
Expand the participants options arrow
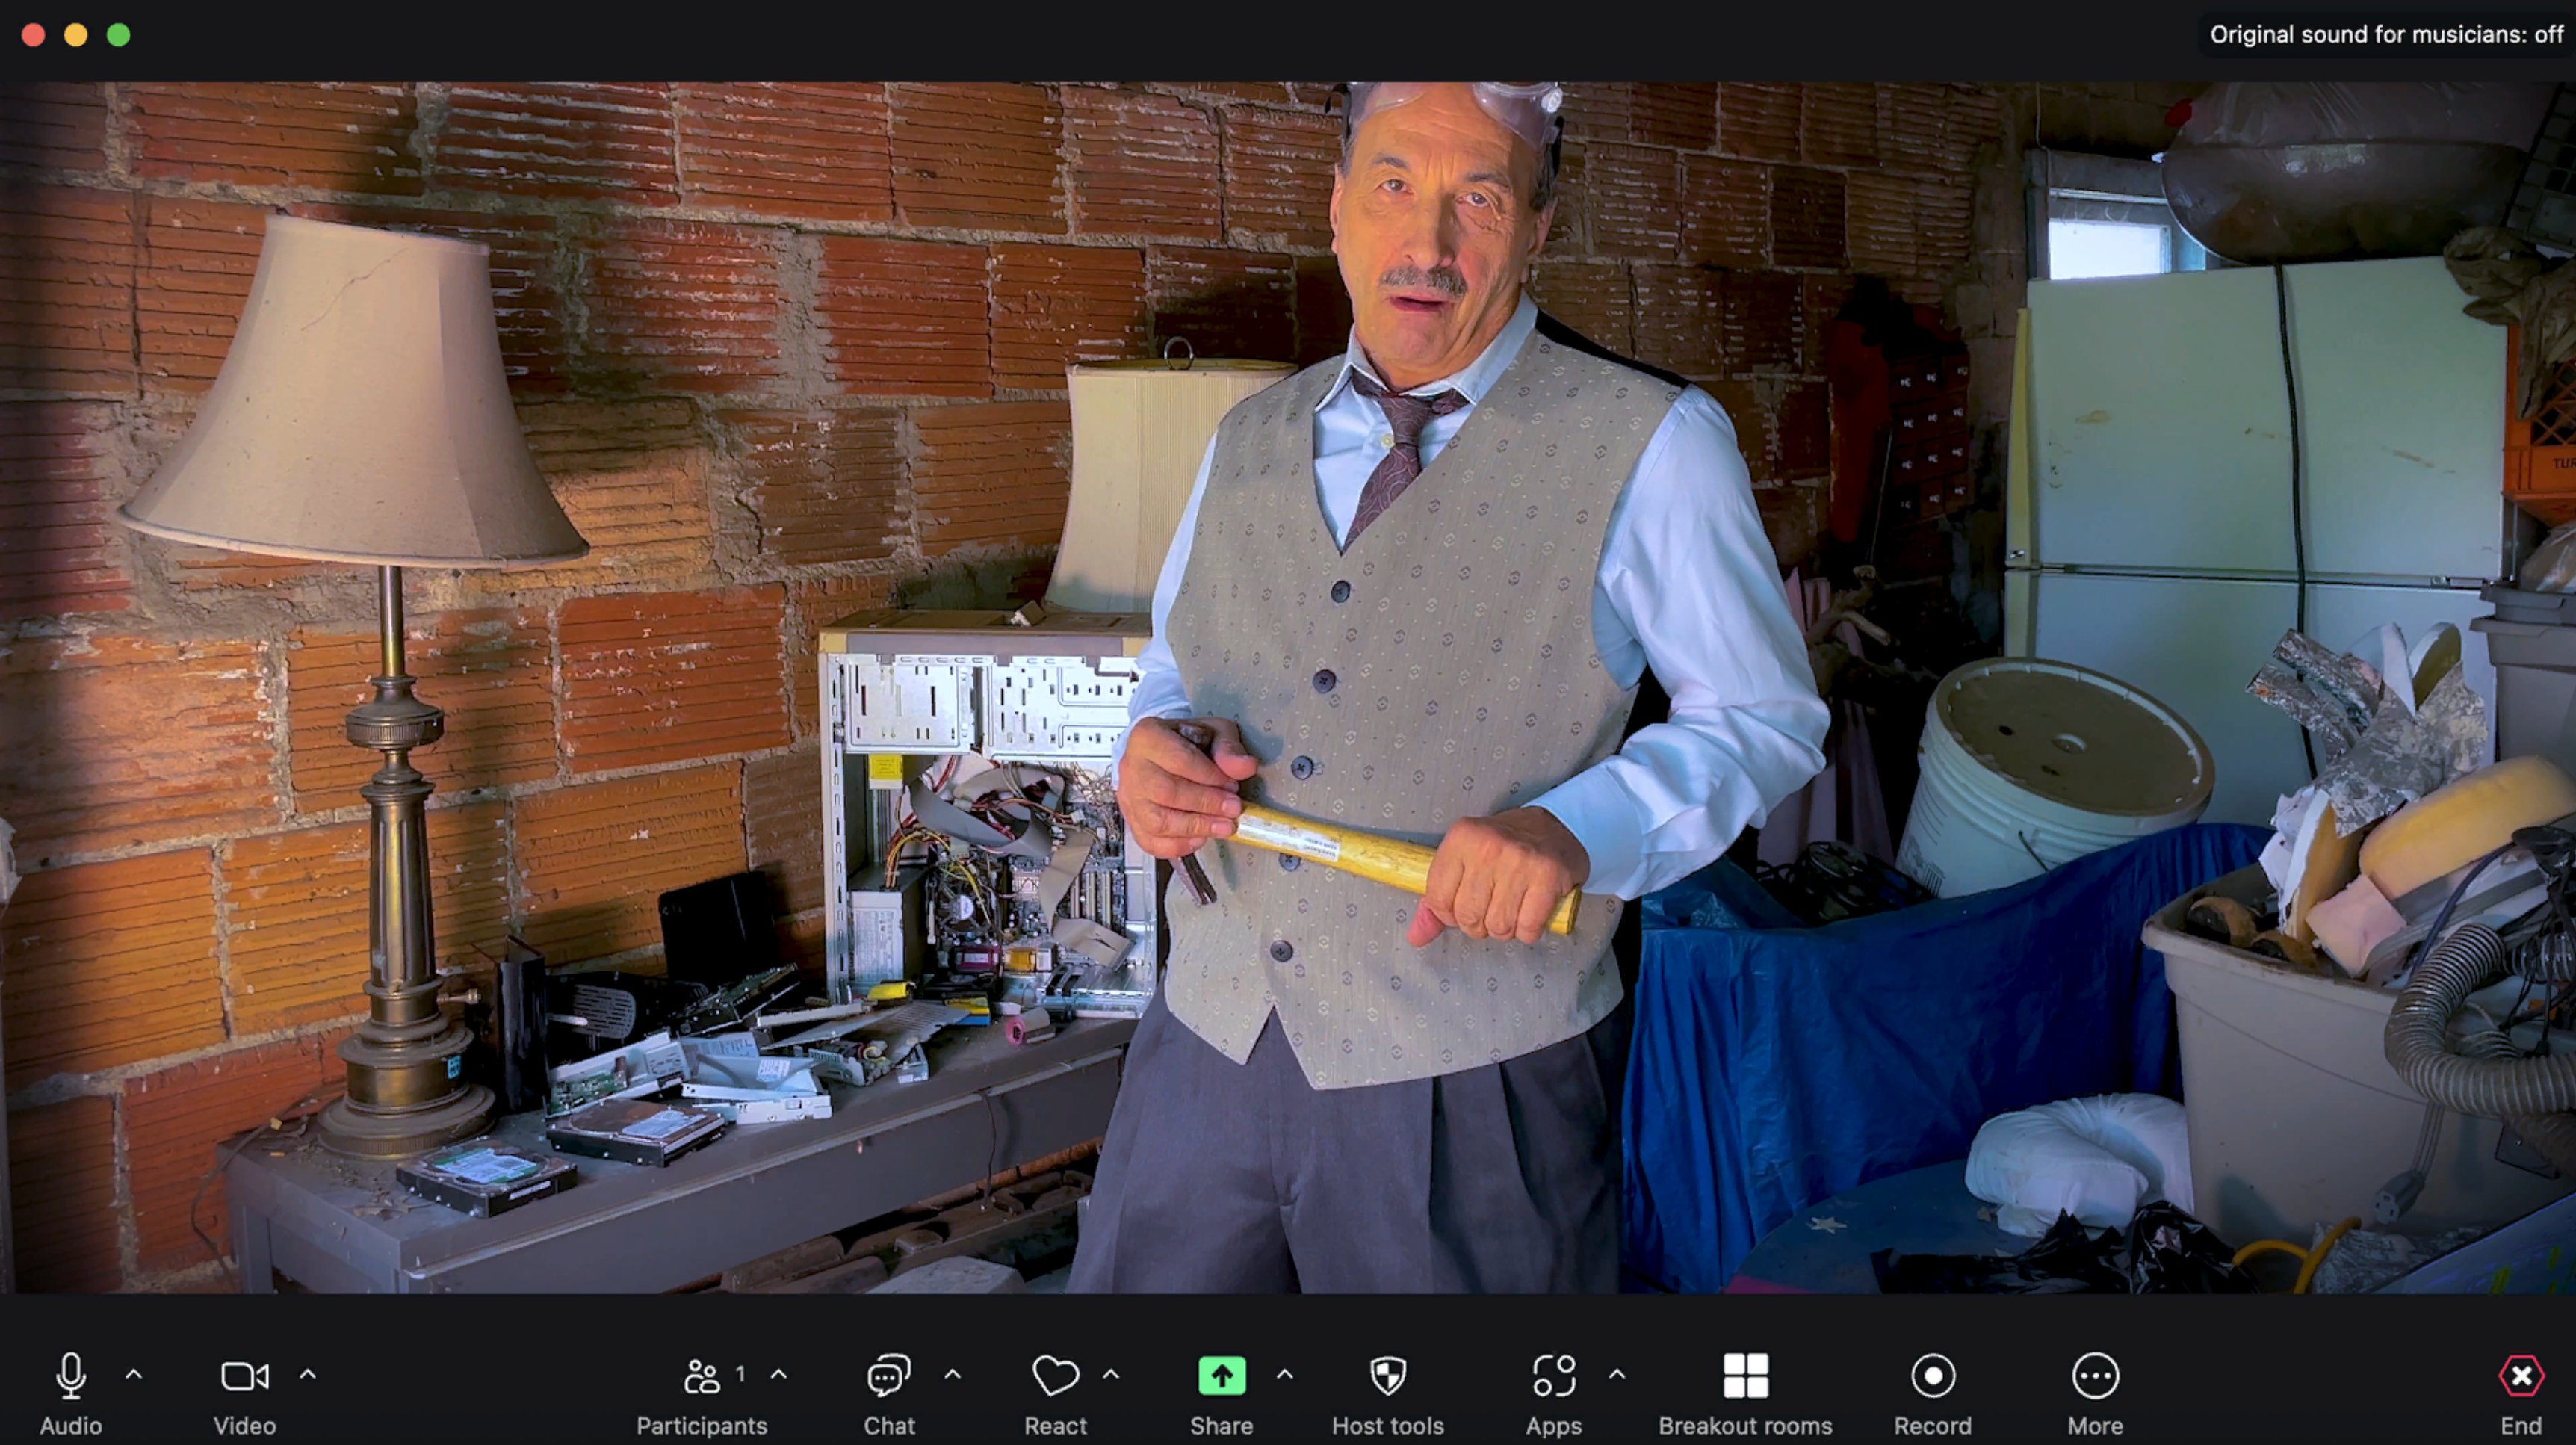pyautogui.click(x=779, y=1375)
